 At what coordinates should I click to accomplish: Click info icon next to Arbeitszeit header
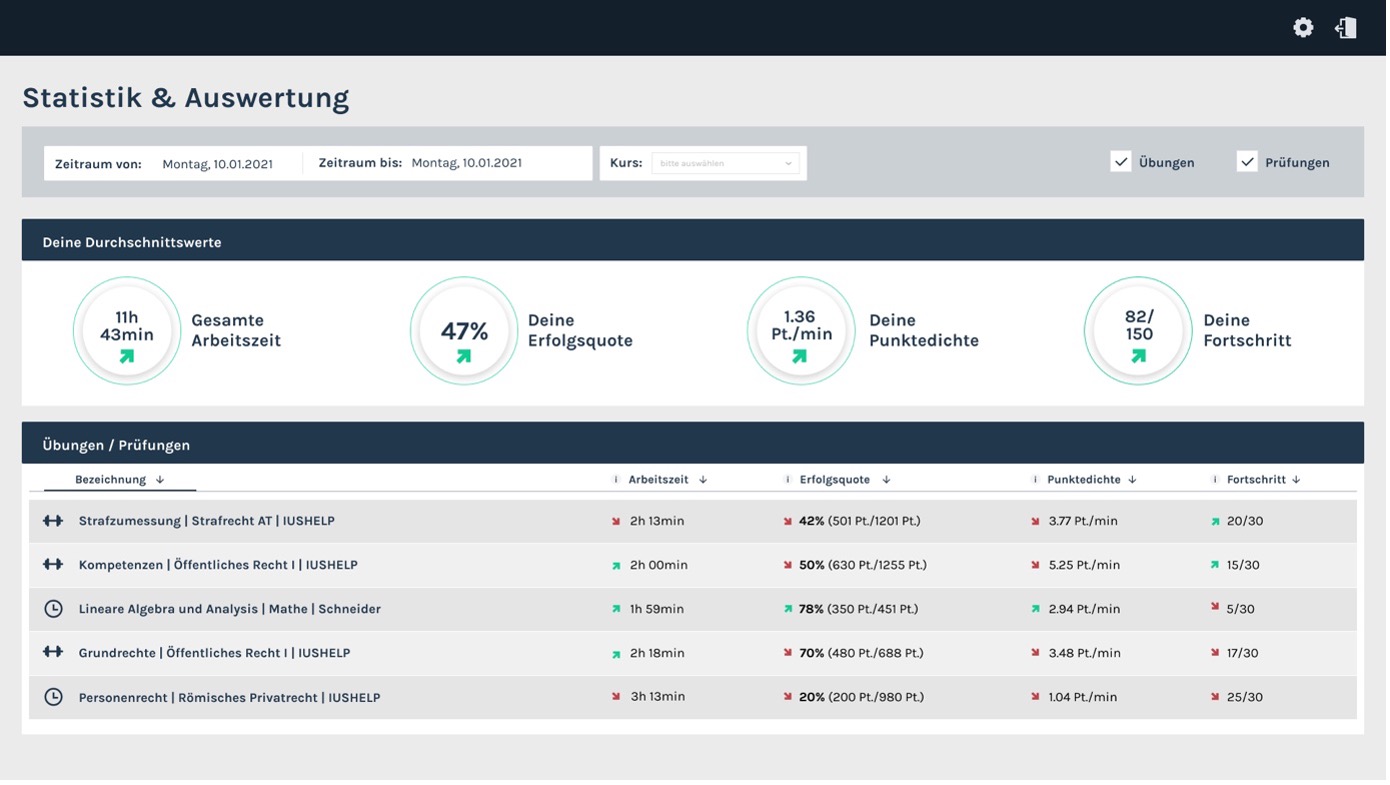[x=616, y=480]
